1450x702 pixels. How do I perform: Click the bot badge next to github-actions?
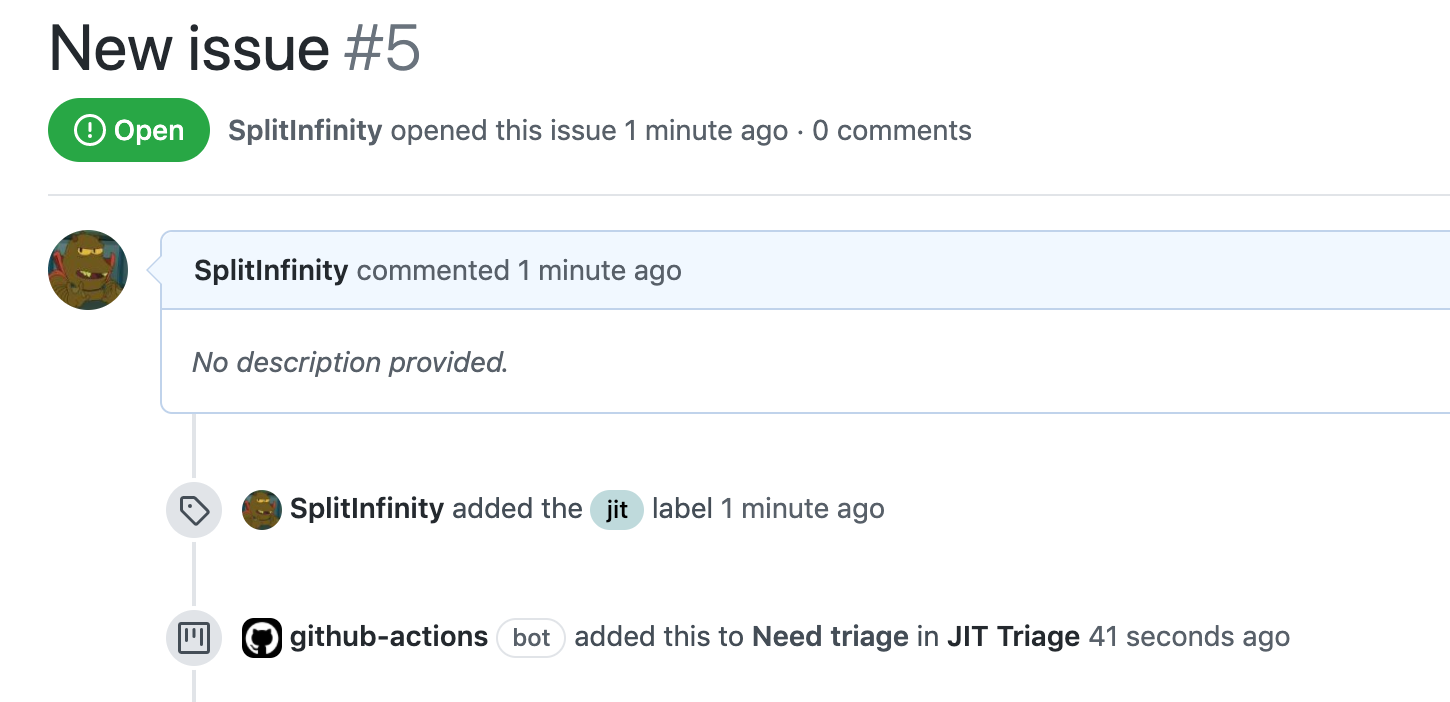(531, 637)
